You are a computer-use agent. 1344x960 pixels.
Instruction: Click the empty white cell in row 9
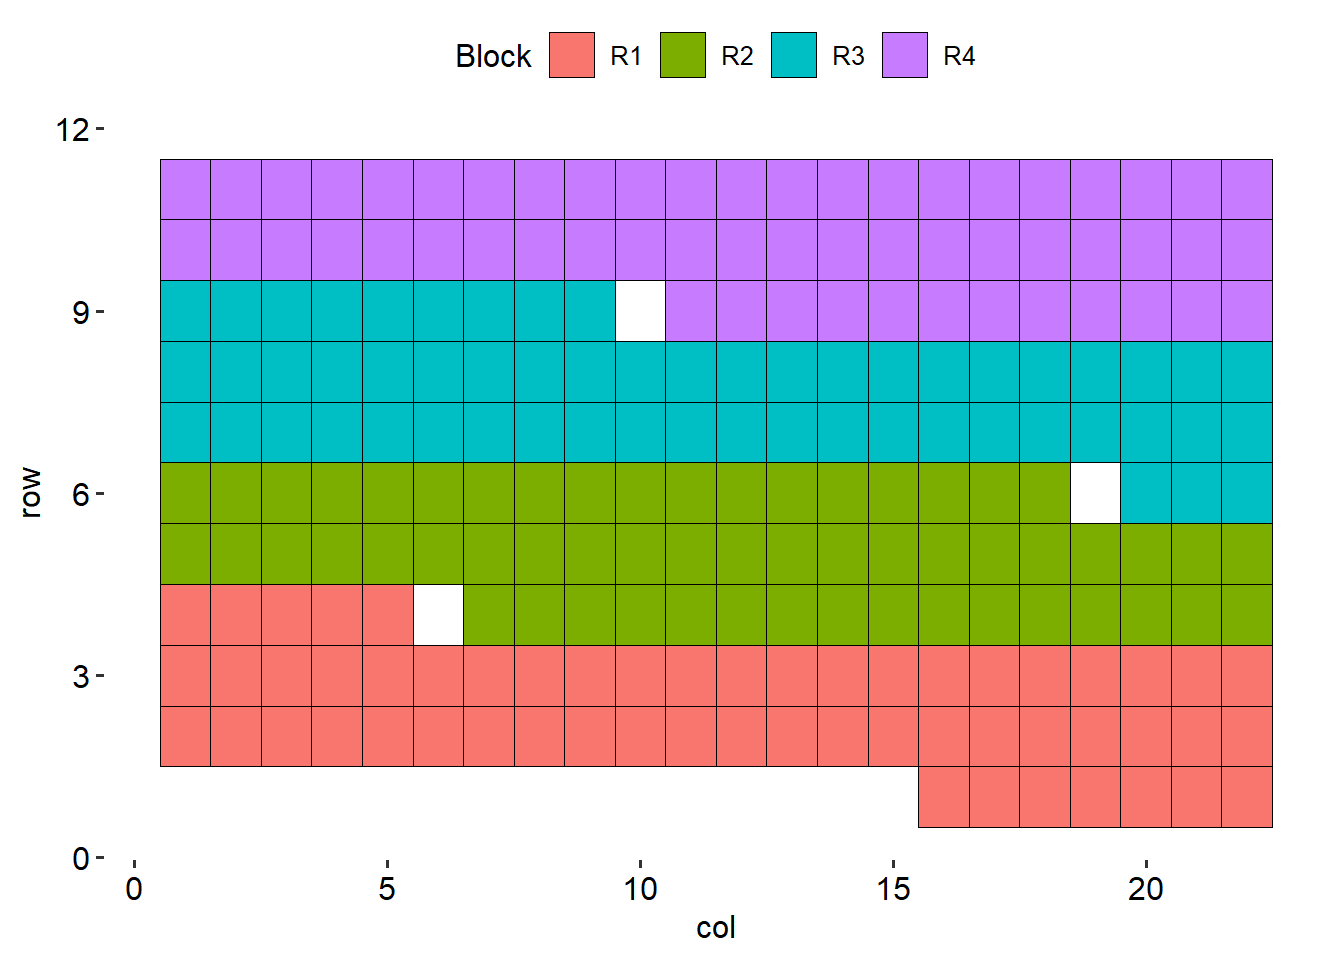[640, 311]
